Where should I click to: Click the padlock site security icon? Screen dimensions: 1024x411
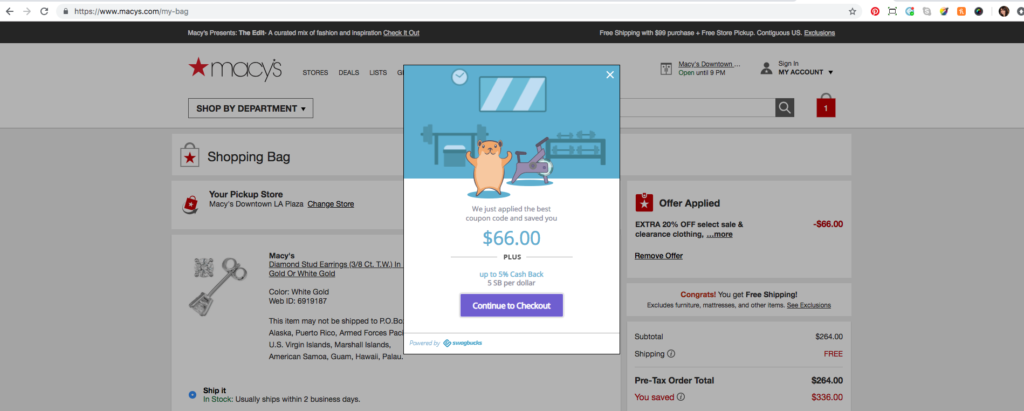click(66, 11)
